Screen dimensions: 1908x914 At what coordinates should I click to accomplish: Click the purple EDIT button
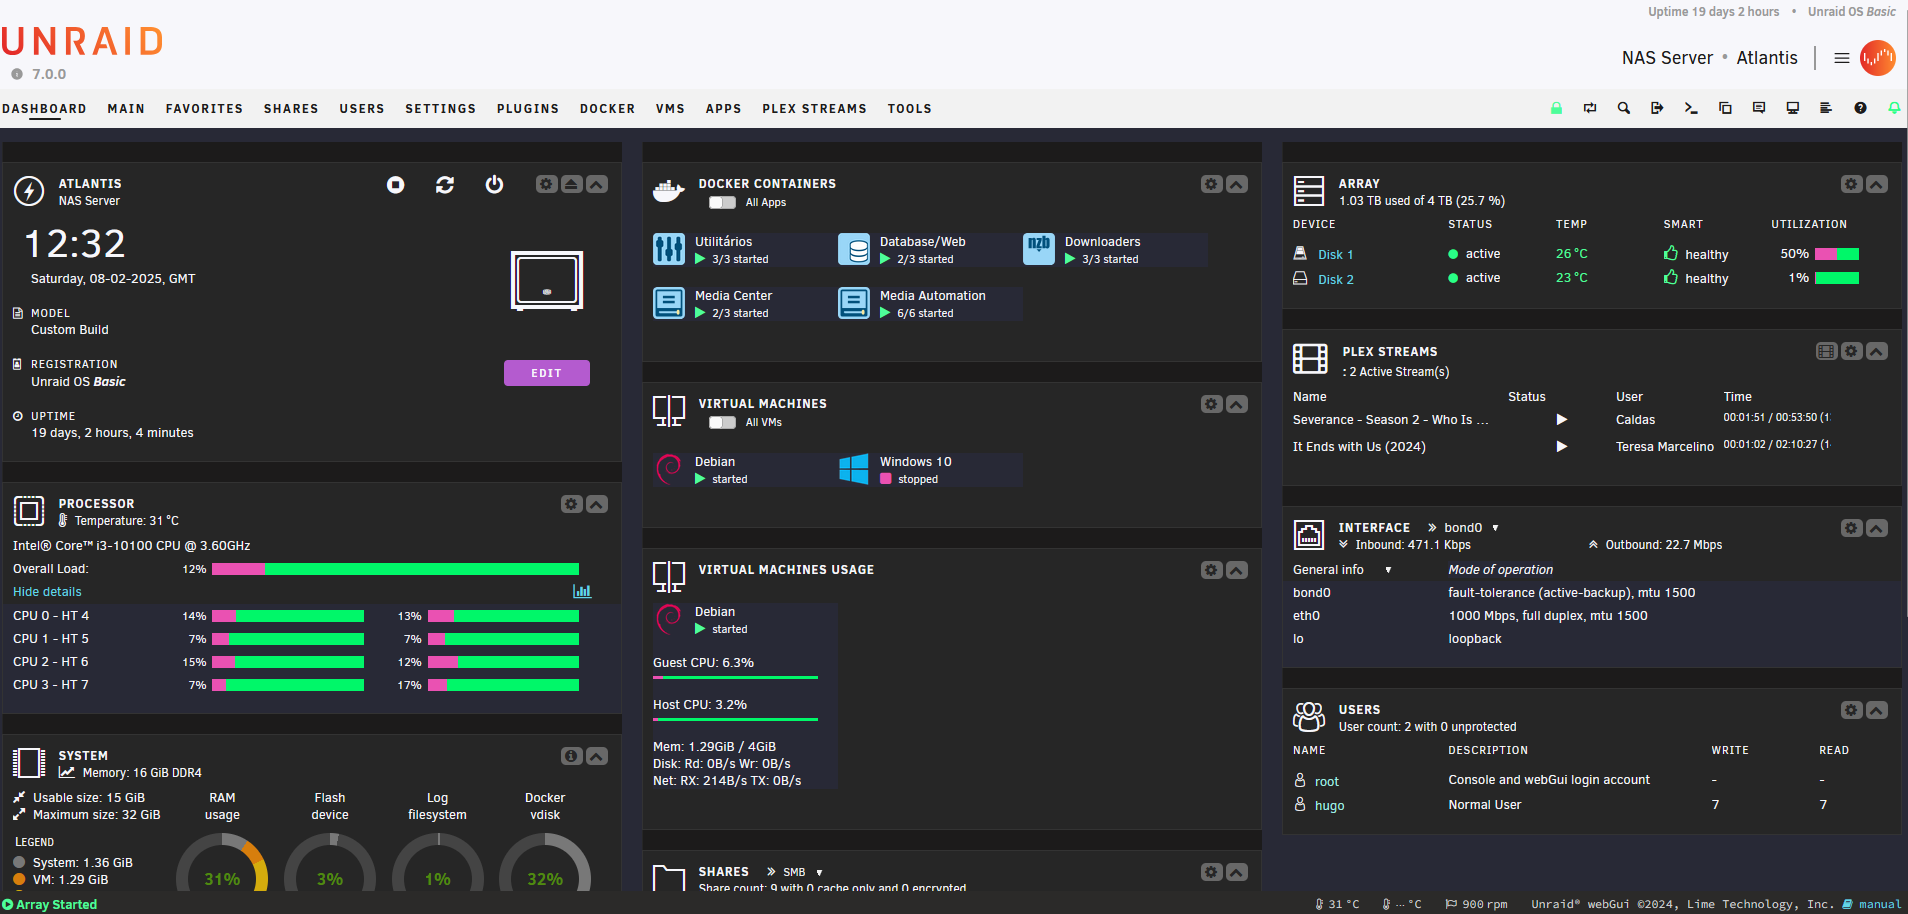click(x=547, y=373)
